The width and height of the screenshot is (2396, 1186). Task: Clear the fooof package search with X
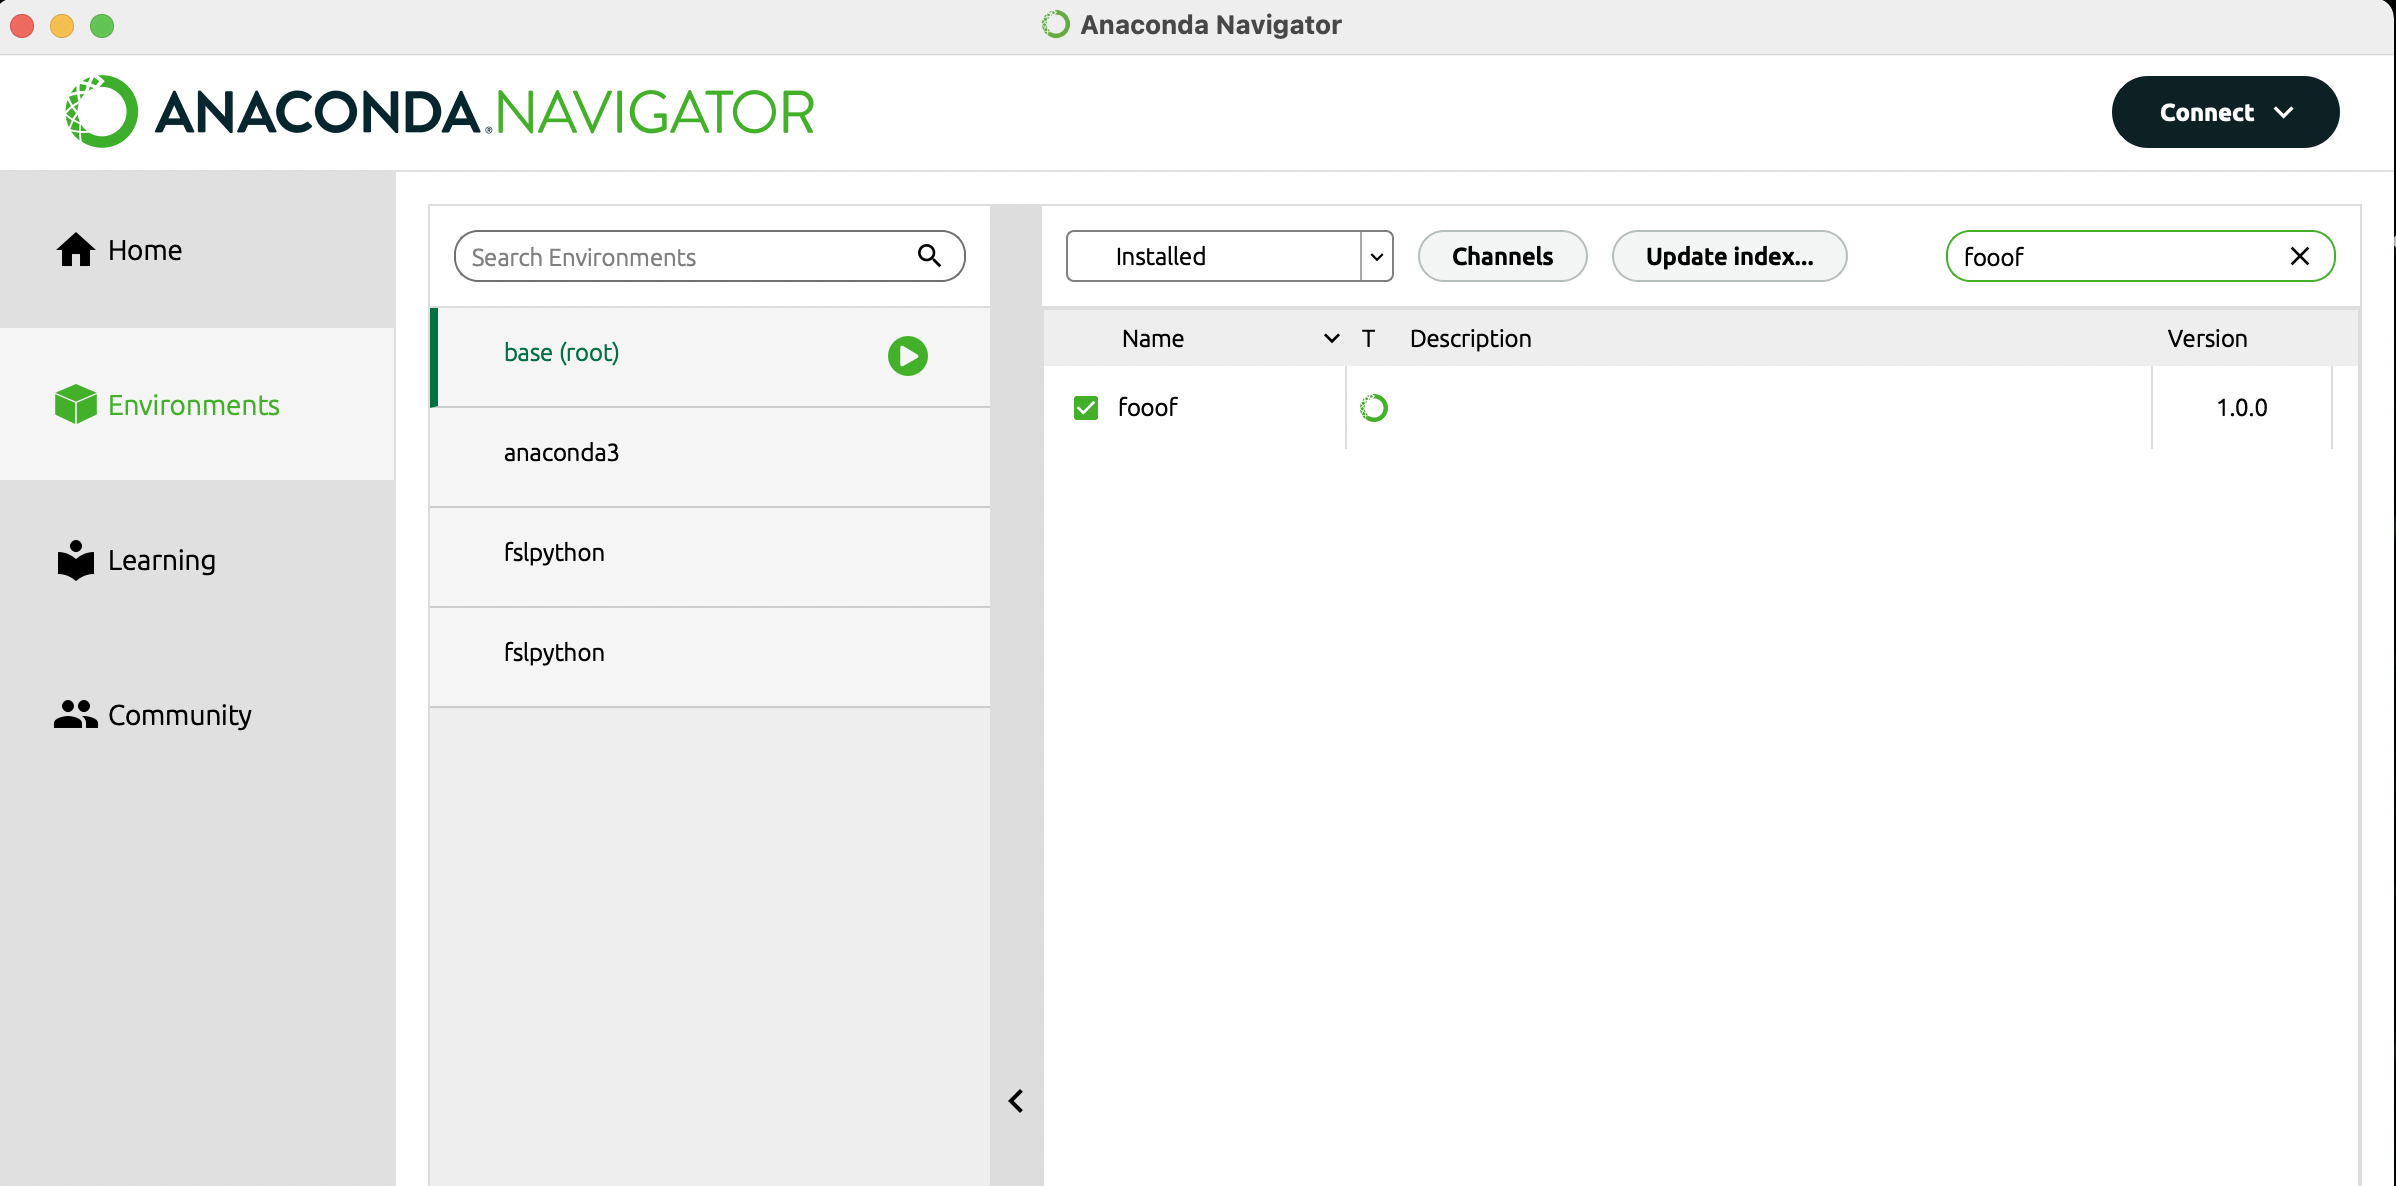pyautogui.click(x=2299, y=256)
